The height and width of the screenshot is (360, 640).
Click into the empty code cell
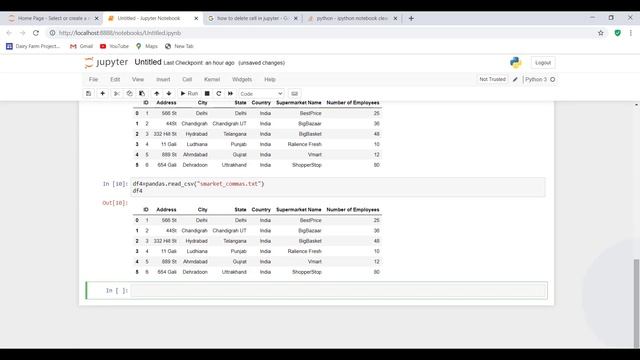(x=338, y=290)
